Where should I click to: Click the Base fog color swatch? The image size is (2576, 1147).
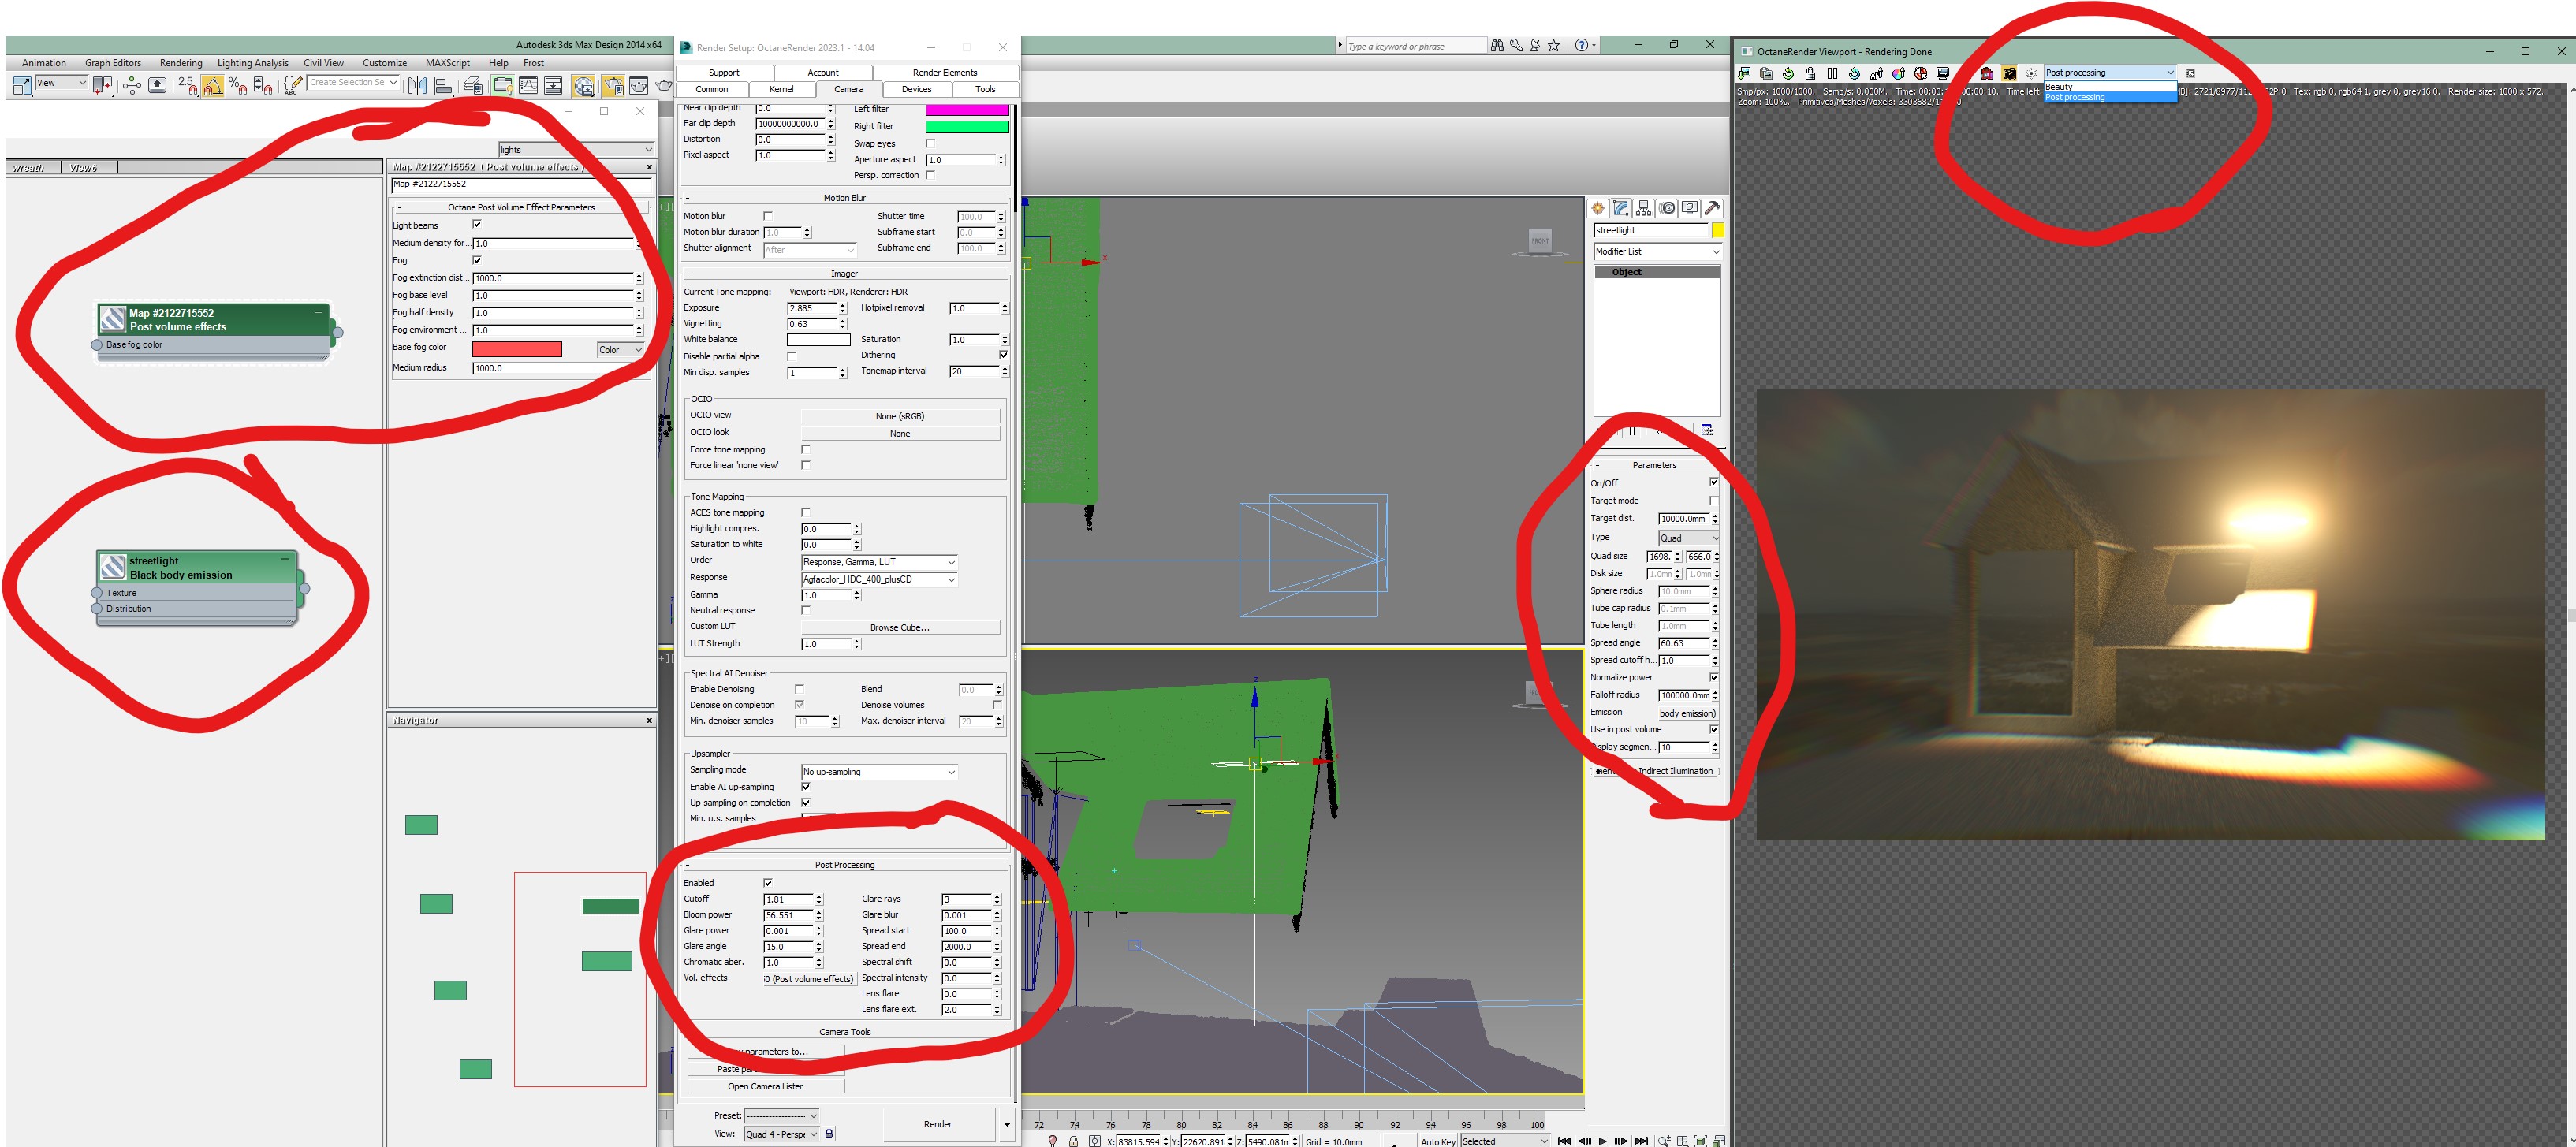(517, 349)
